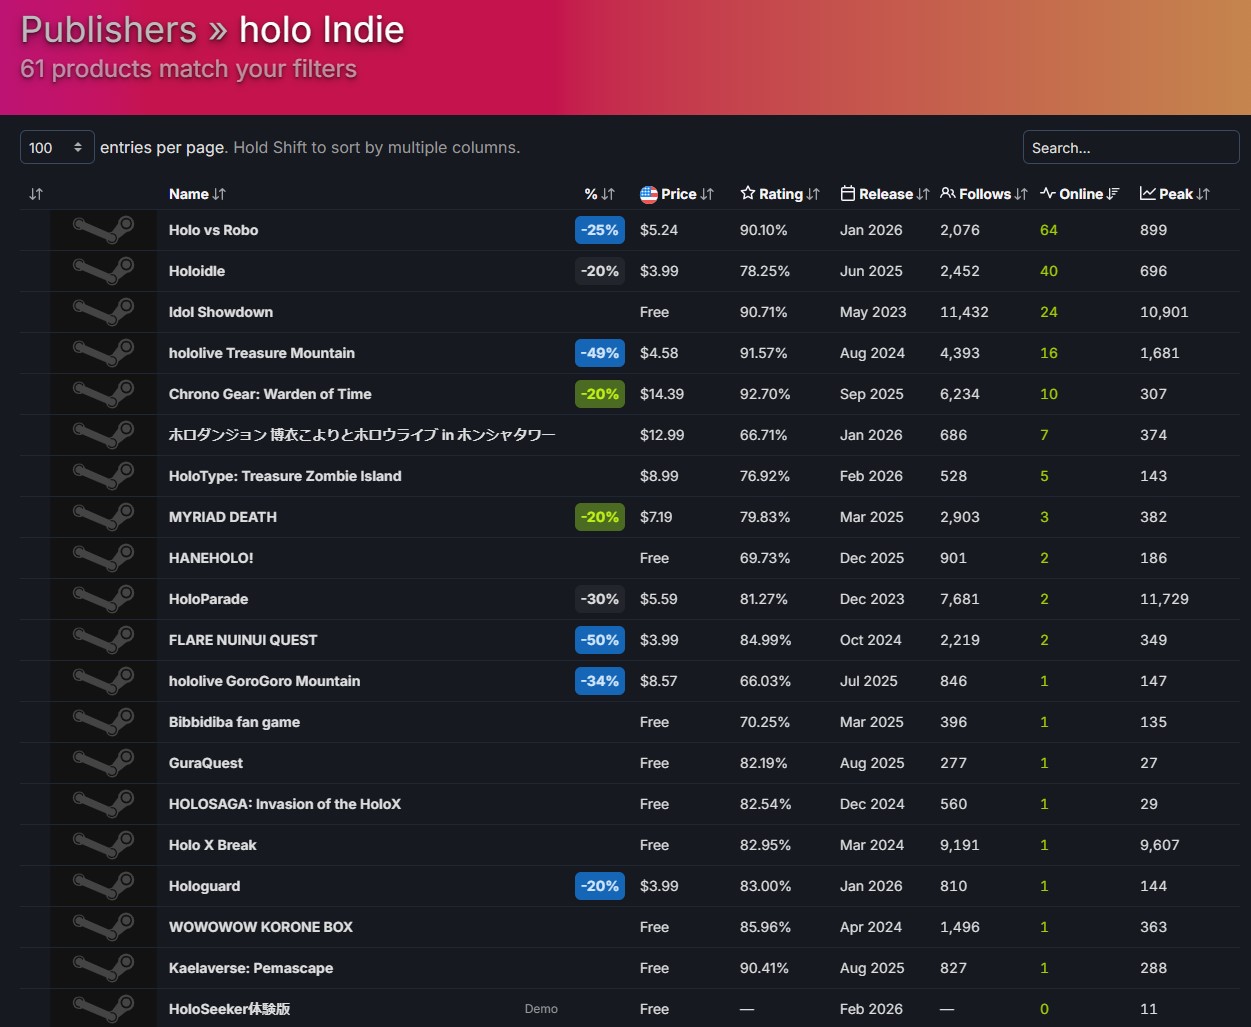Click the HoloParade row thumbnail
The height and width of the screenshot is (1027, 1251).
pos(104,599)
